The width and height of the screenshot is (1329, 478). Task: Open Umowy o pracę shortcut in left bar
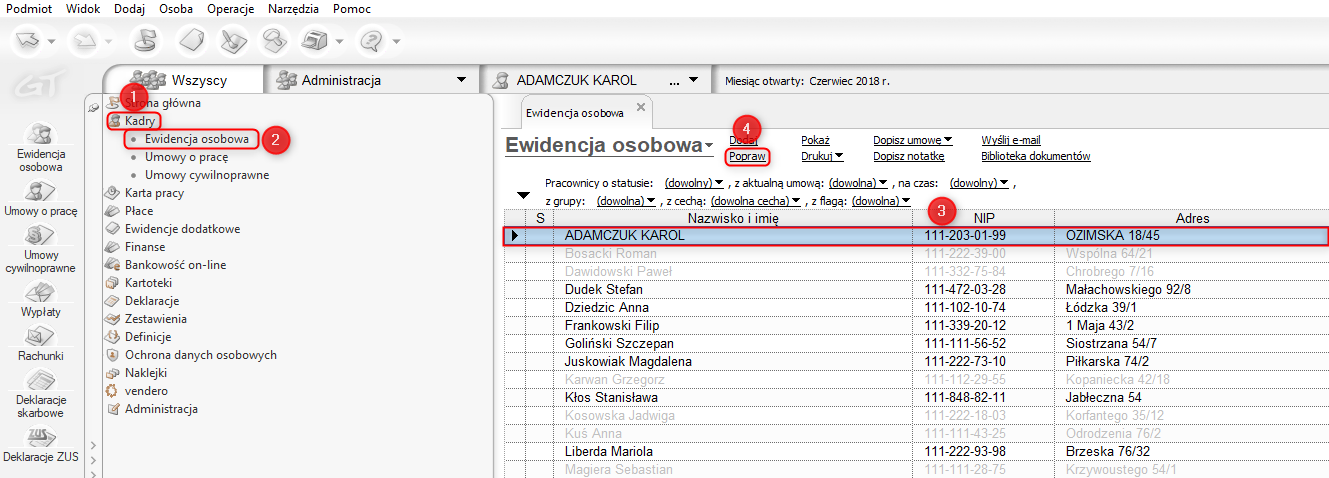(x=41, y=200)
